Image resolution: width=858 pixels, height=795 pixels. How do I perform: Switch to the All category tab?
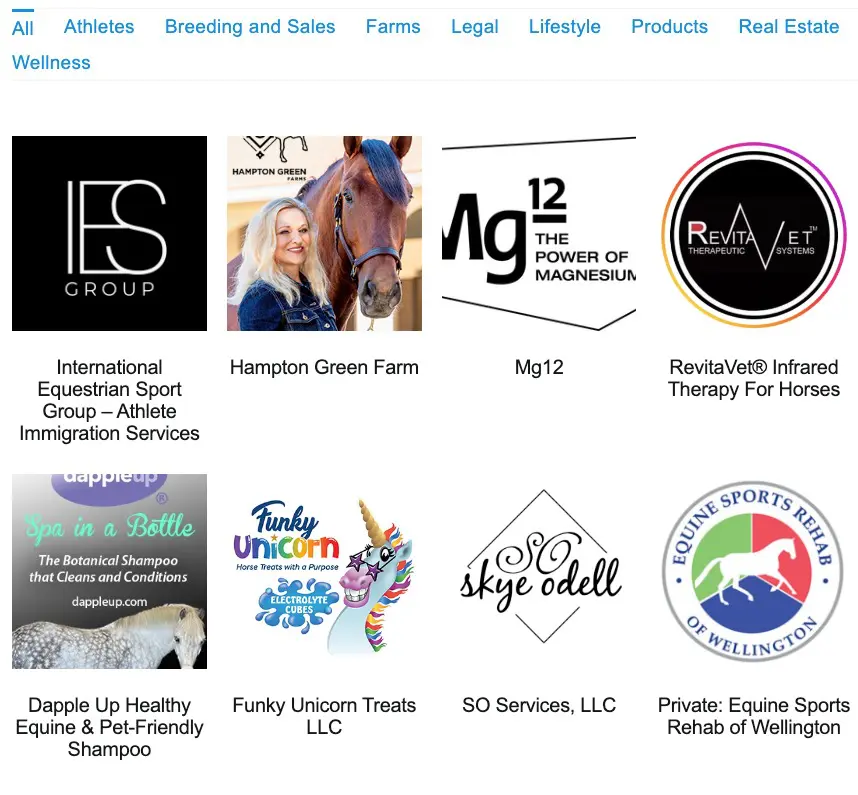(x=22, y=27)
